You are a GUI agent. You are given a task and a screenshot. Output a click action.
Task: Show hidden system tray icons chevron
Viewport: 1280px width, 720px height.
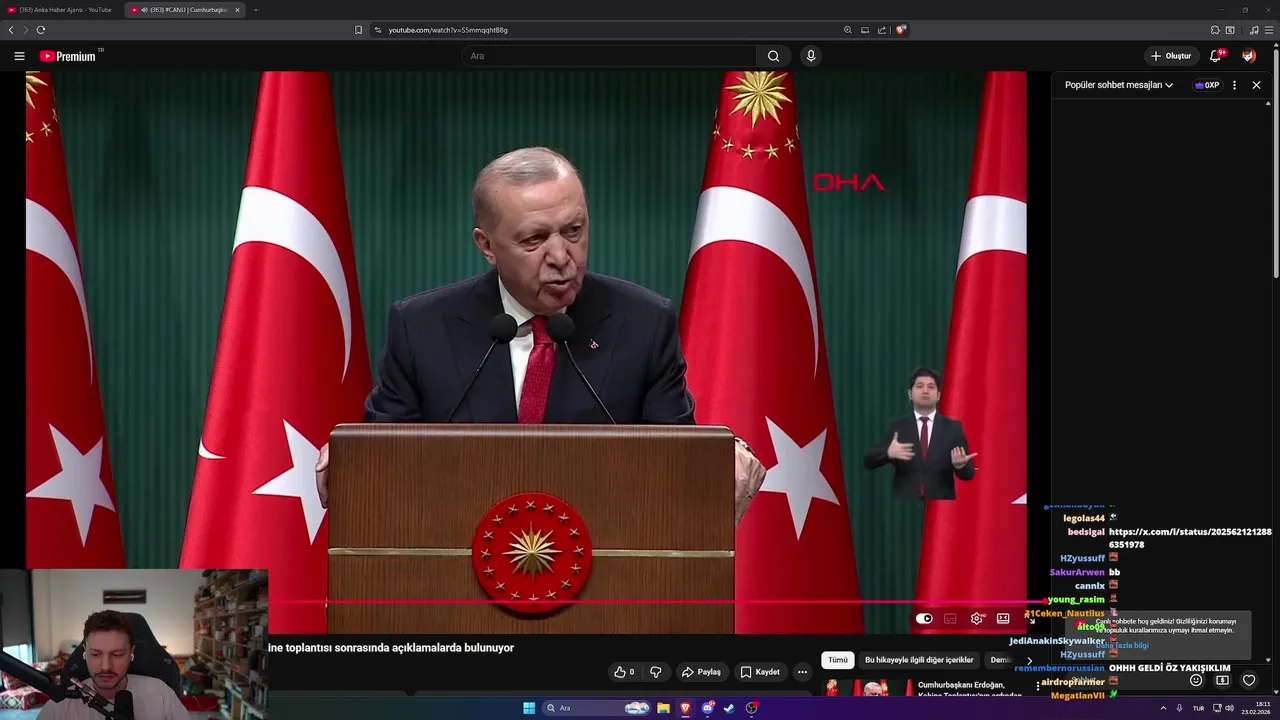(1163, 708)
